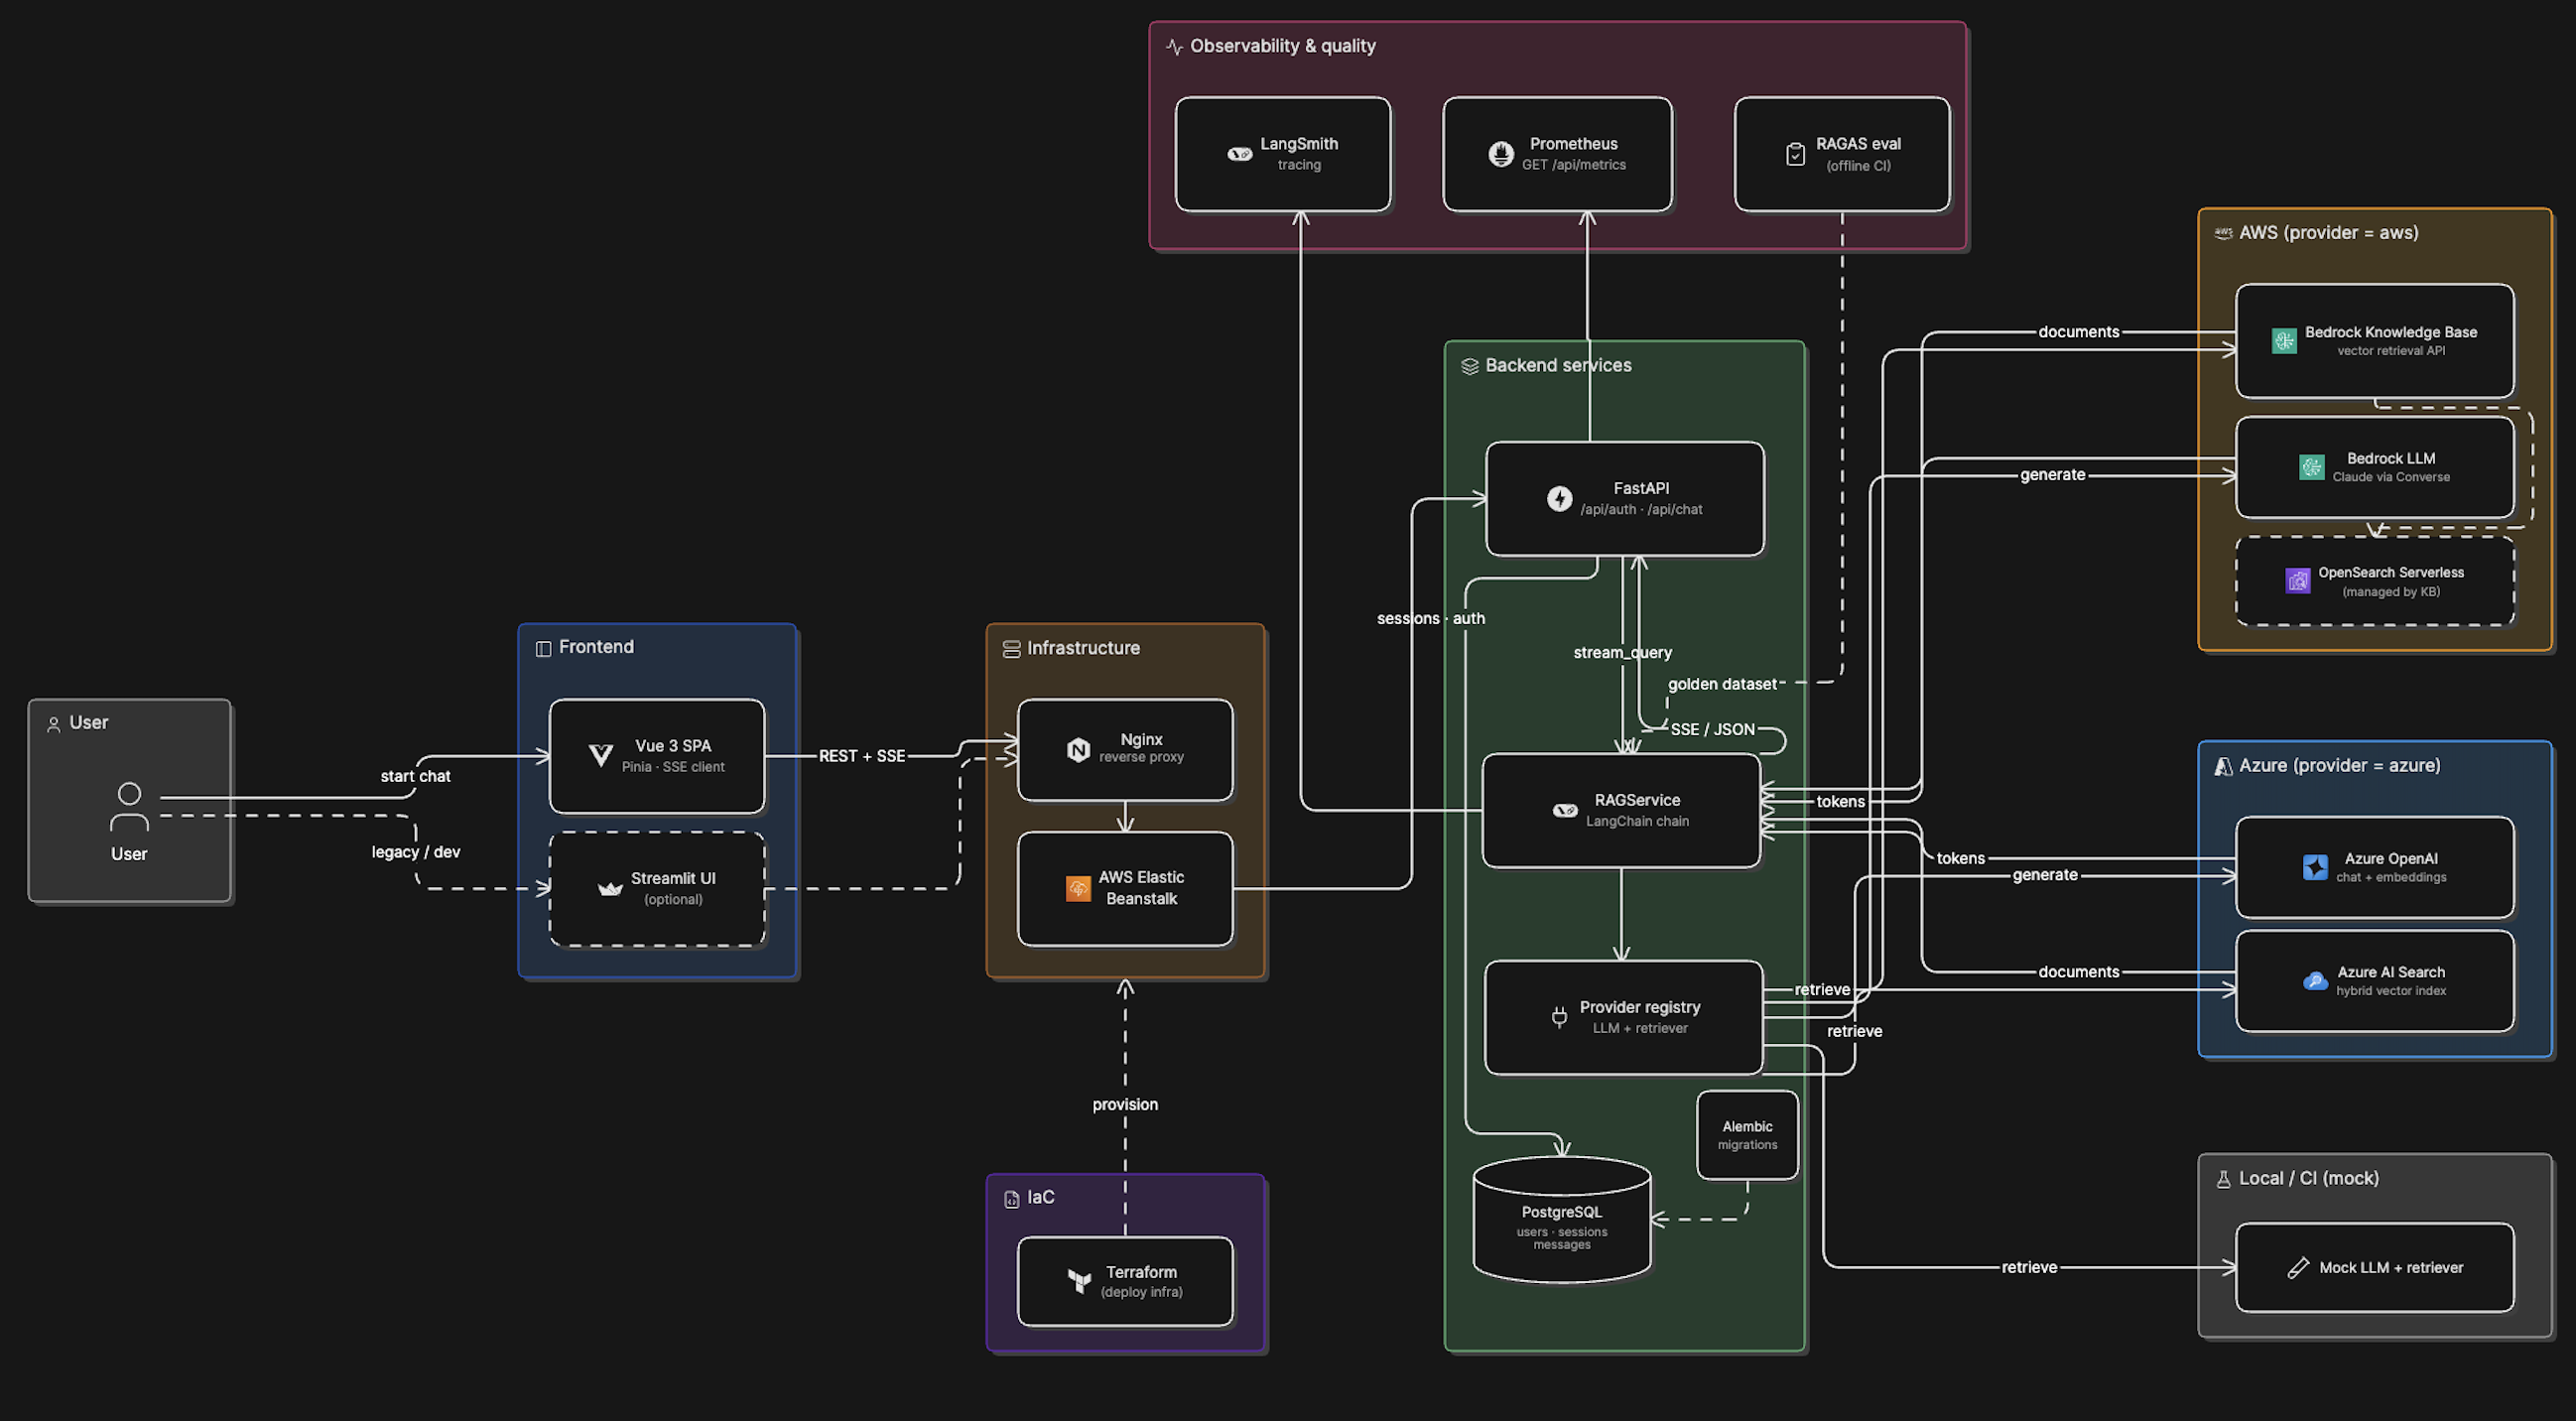2576x1421 pixels.
Task: Click the 'vector retrieval API' subtitle text
Action: pos(2391,351)
